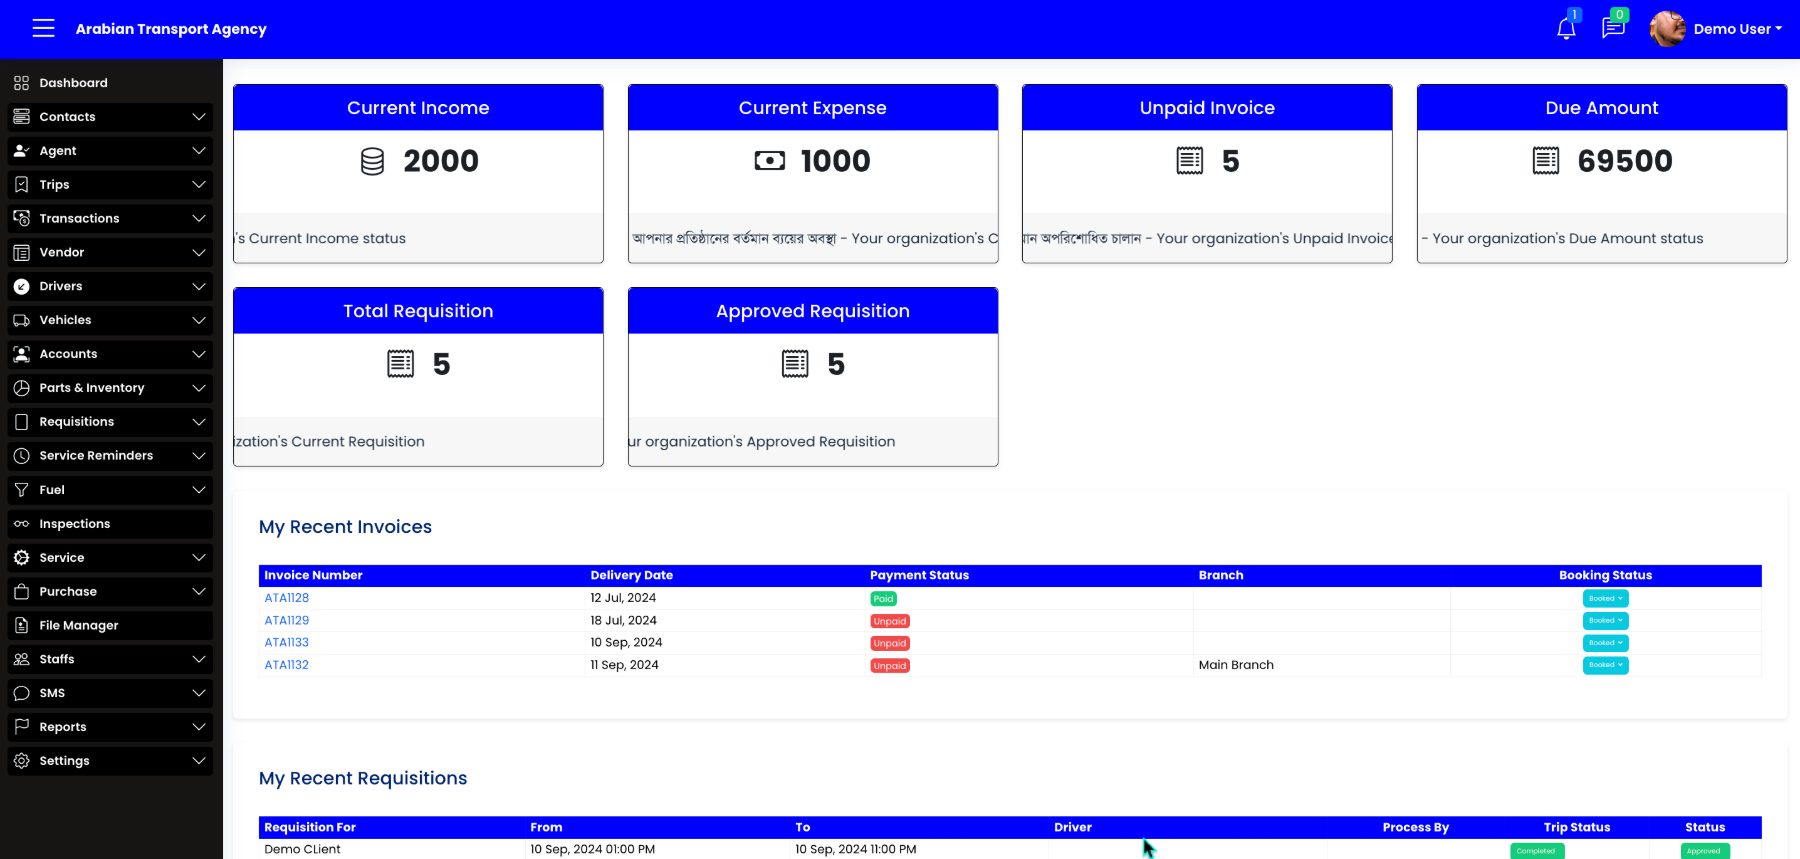Click the Trips sidebar icon
Viewport: 1800px width, 859px height.
click(x=21, y=185)
